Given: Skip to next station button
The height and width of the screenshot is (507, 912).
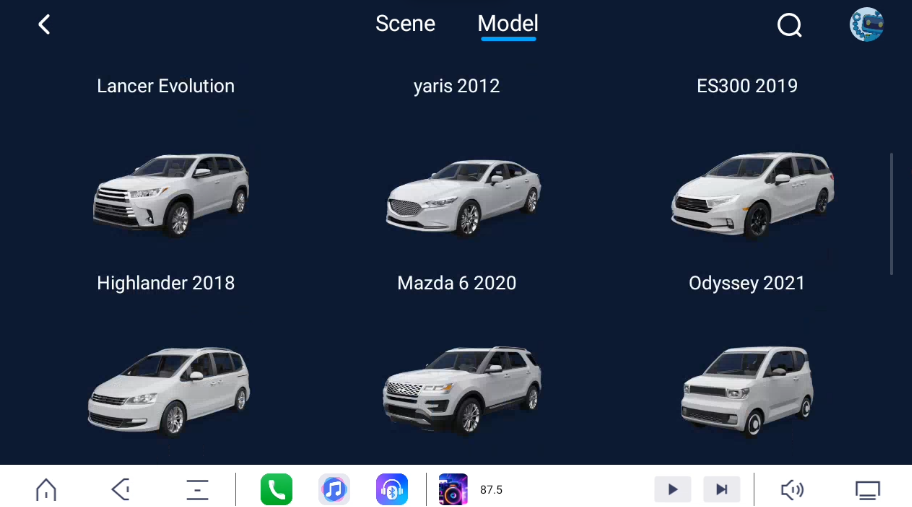Looking at the screenshot, I should (722, 490).
